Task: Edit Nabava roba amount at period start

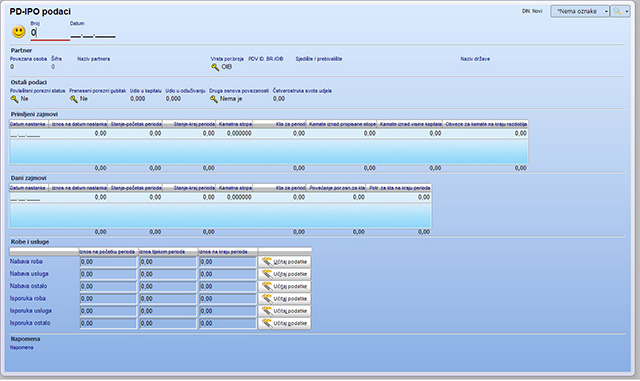Action: click(108, 262)
